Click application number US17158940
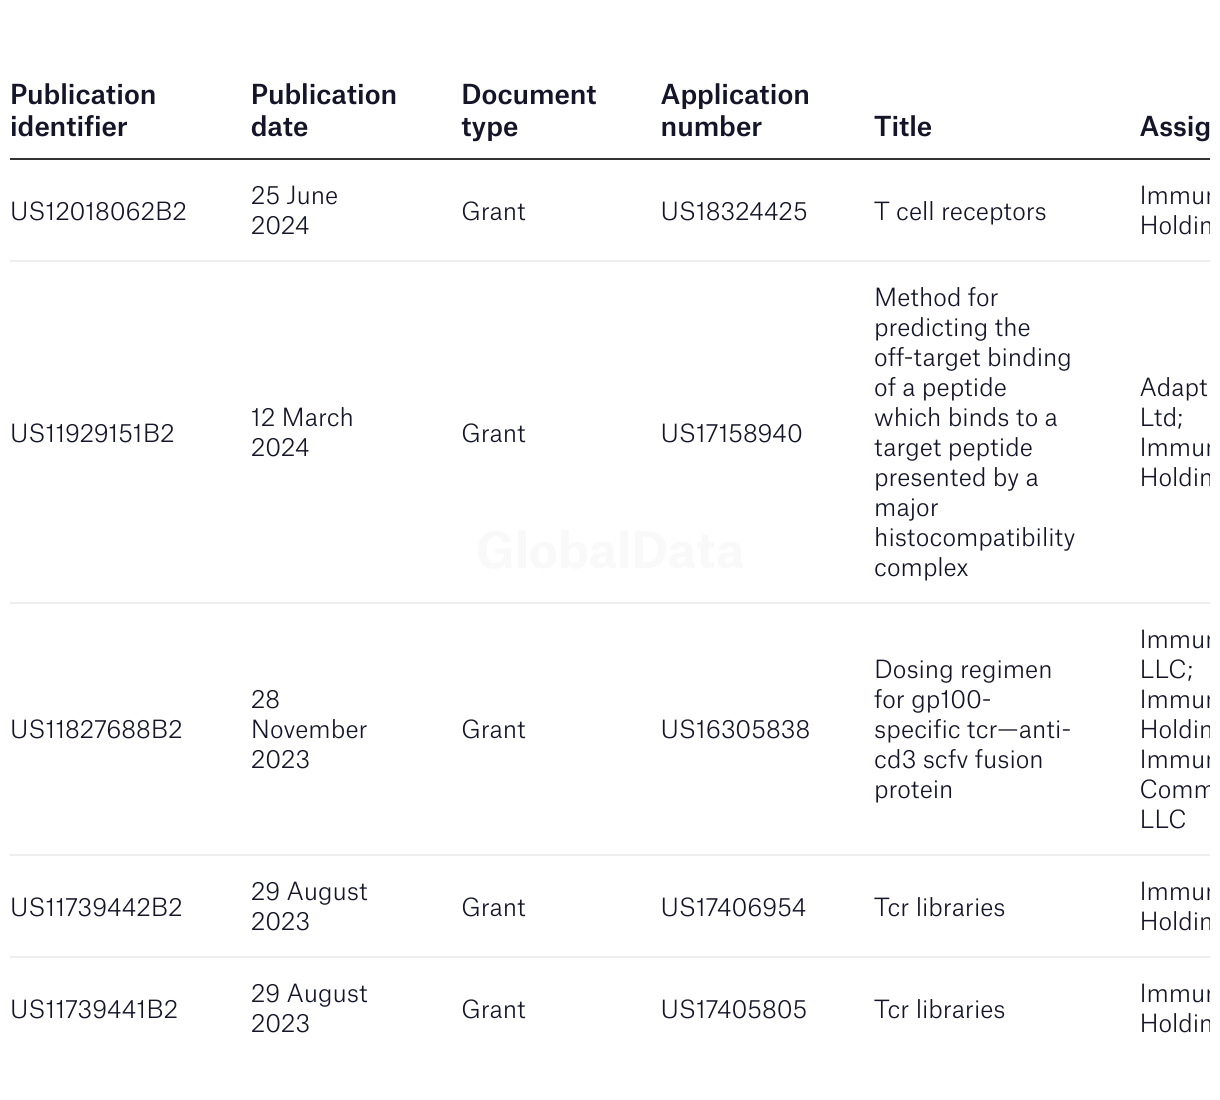This screenshot has height=1100, width=1220. click(731, 434)
